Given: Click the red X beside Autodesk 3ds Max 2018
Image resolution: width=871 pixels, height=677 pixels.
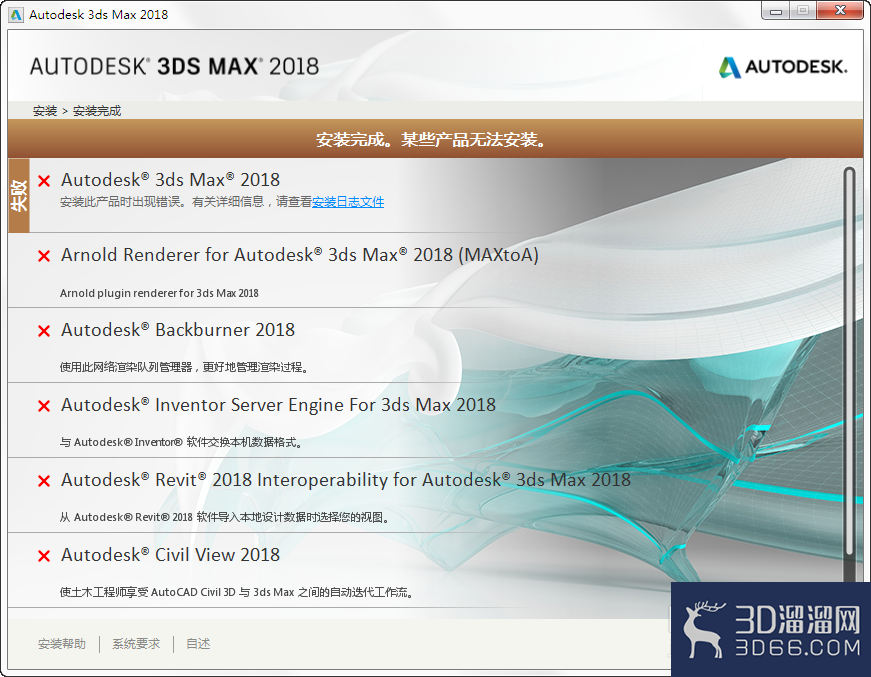Looking at the screenshot, I should [x=44, y=180].
